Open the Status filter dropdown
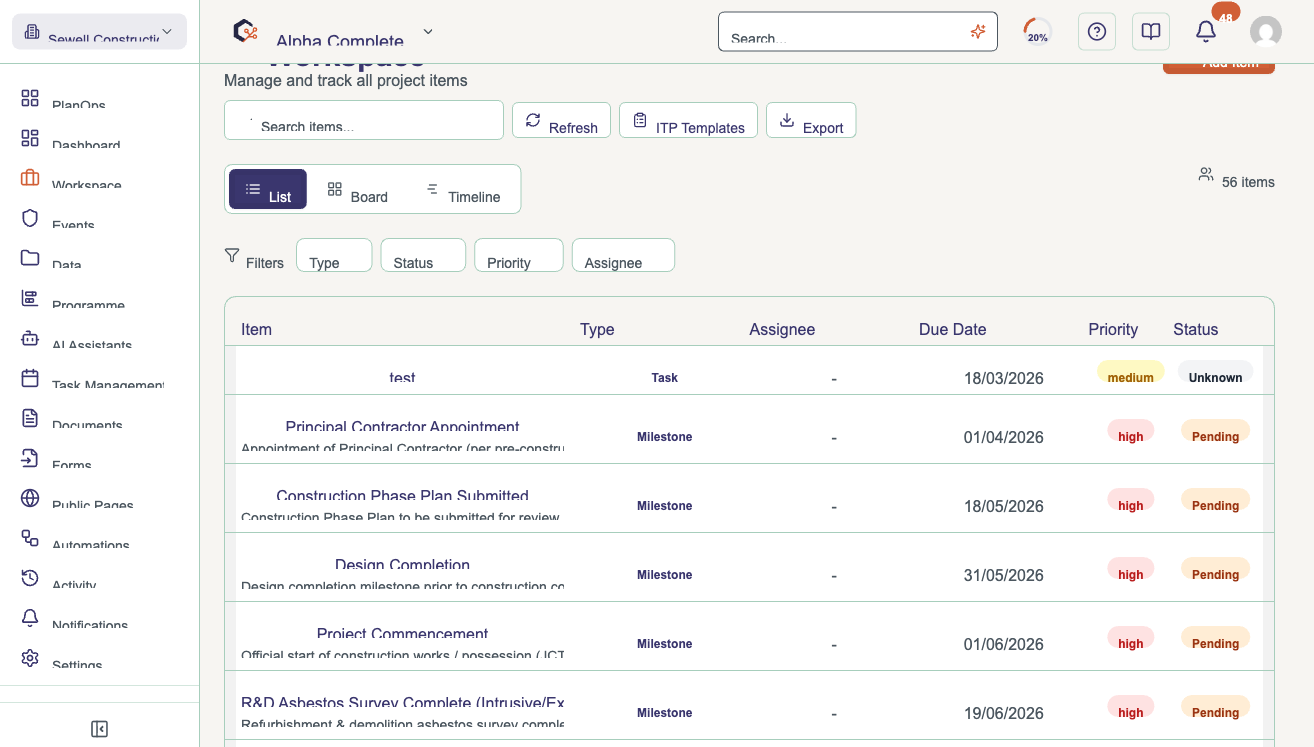Viewport: 1314px width, 747px height. 423,255
